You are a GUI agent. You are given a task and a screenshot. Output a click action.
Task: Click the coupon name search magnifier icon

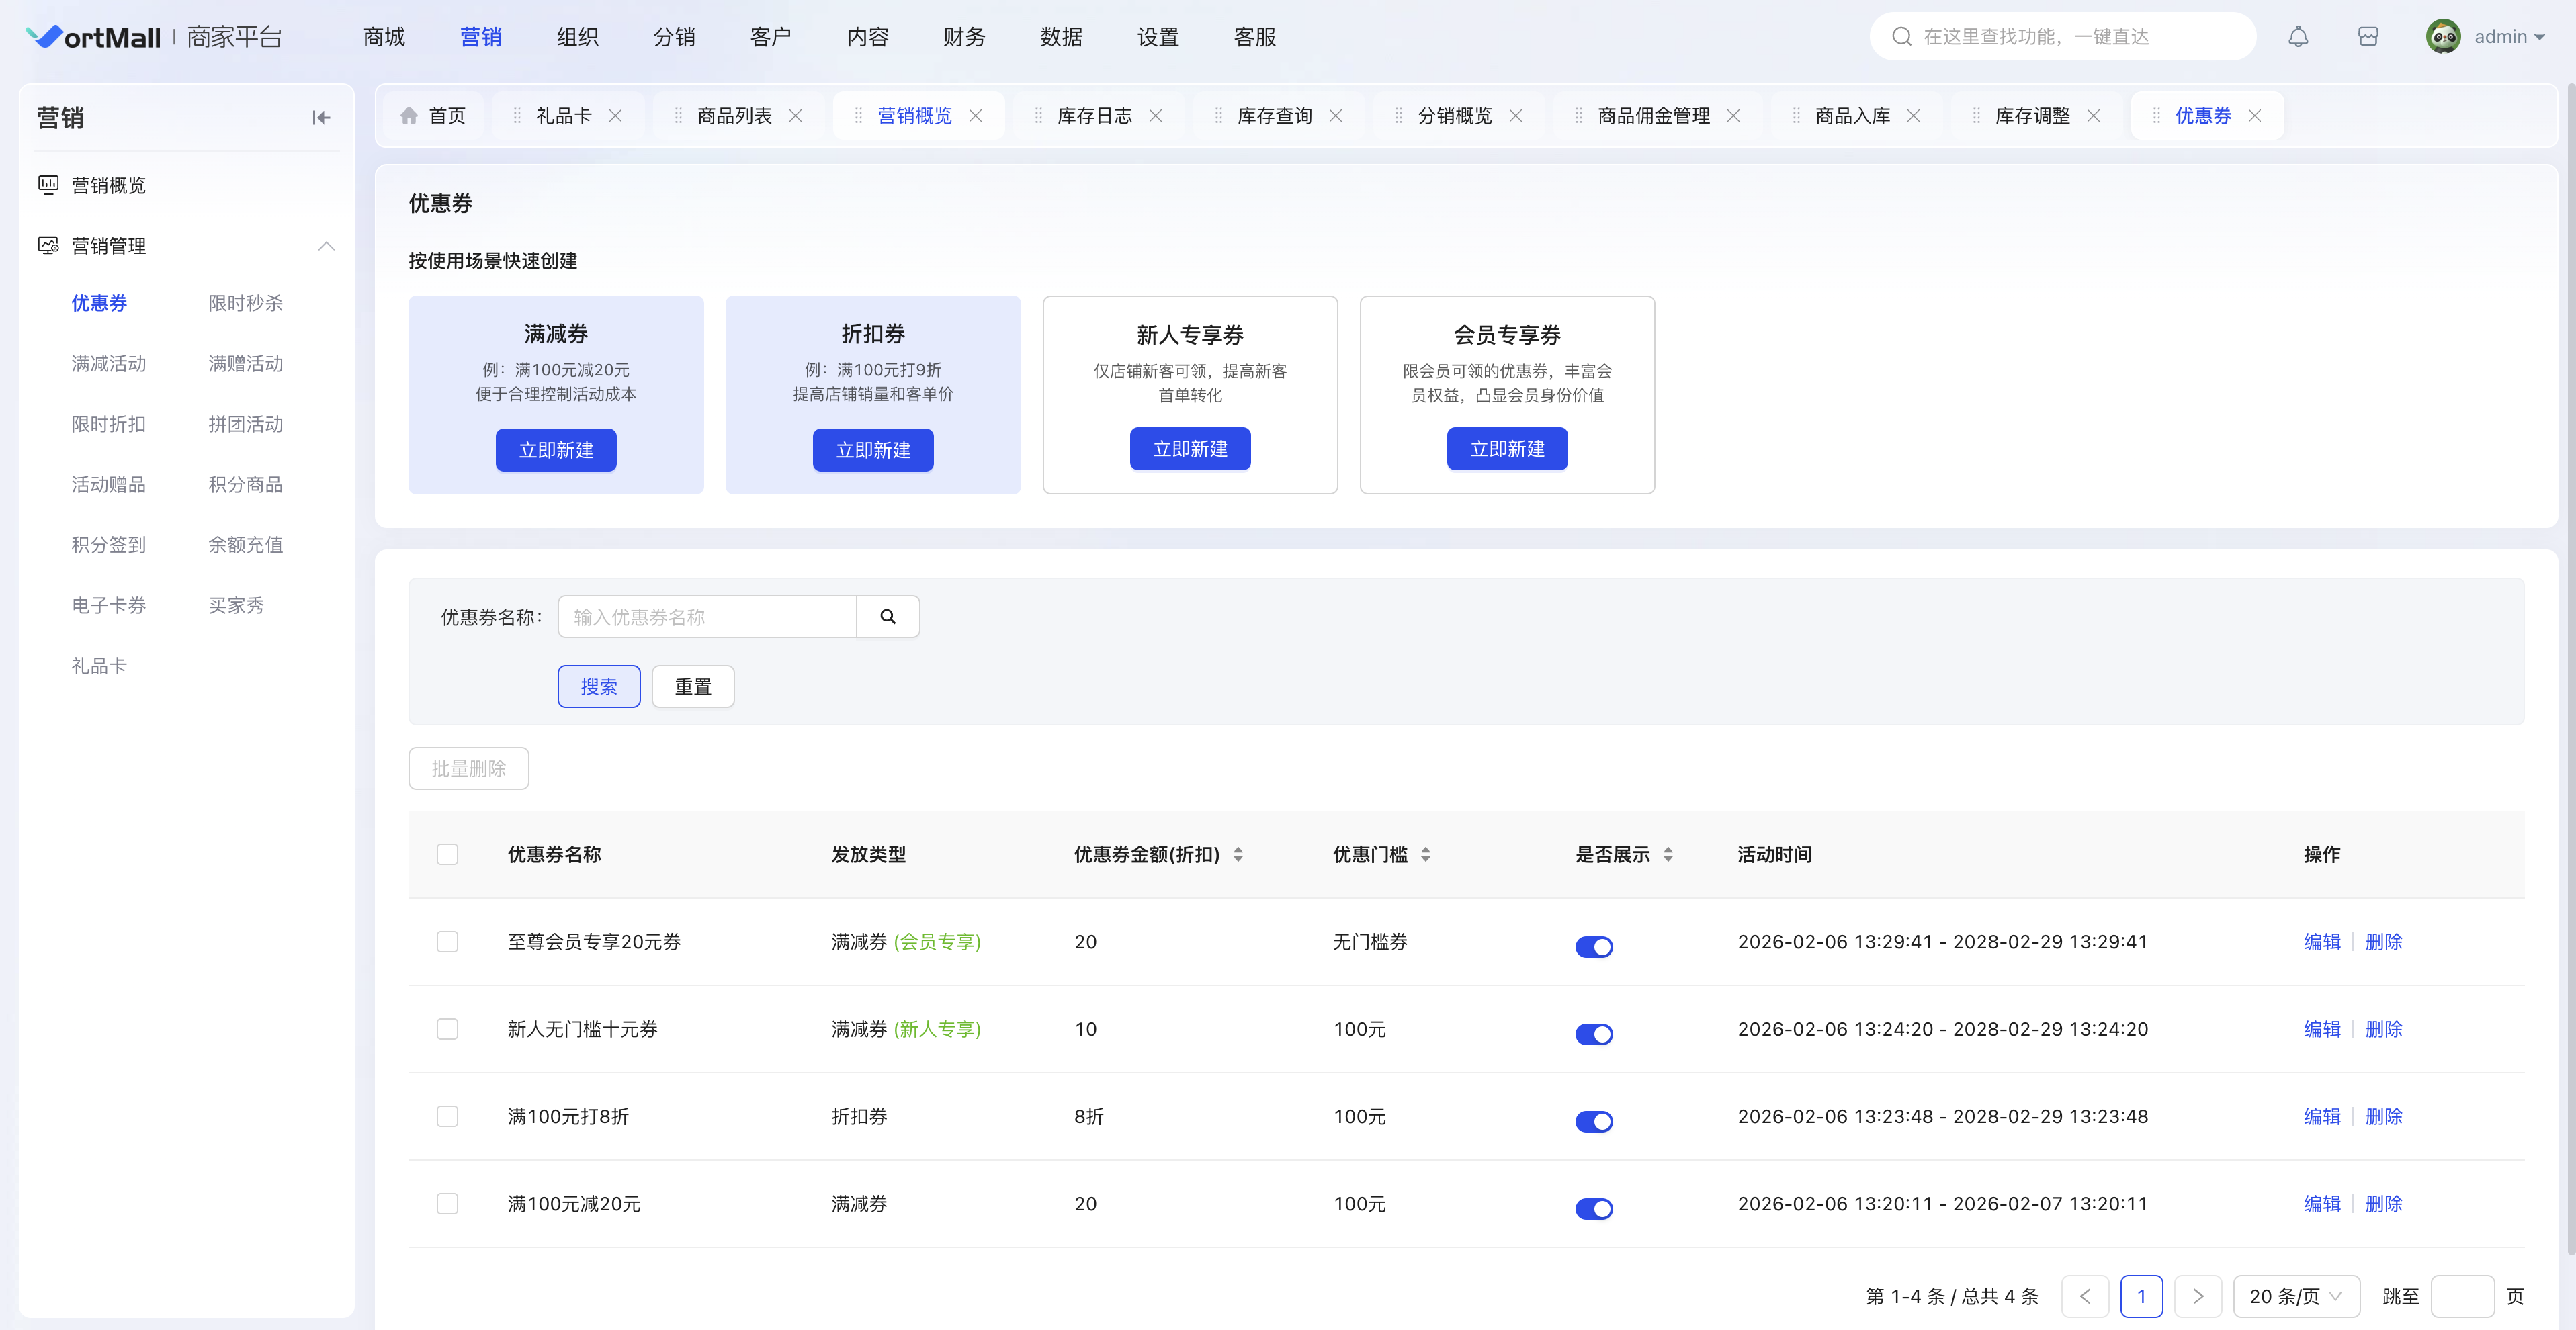[x=887, y=617]
